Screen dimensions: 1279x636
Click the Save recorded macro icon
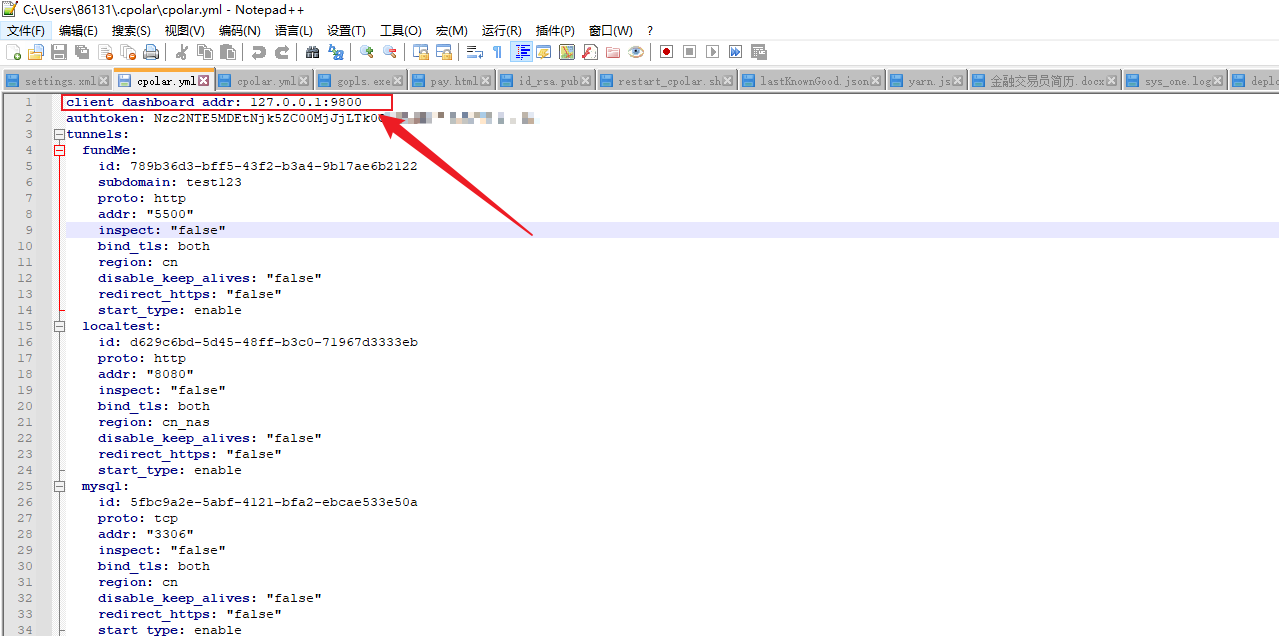[759, 52]
